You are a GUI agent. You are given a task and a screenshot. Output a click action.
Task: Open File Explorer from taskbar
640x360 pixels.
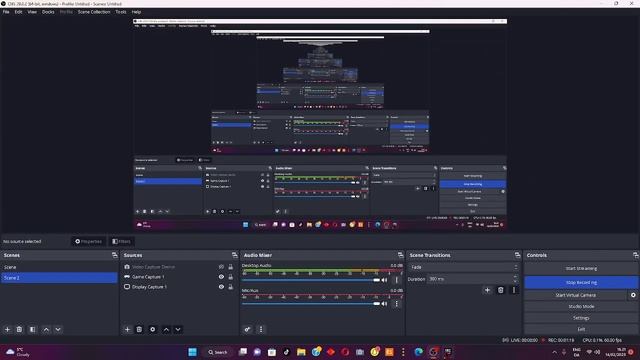(301, 352)
